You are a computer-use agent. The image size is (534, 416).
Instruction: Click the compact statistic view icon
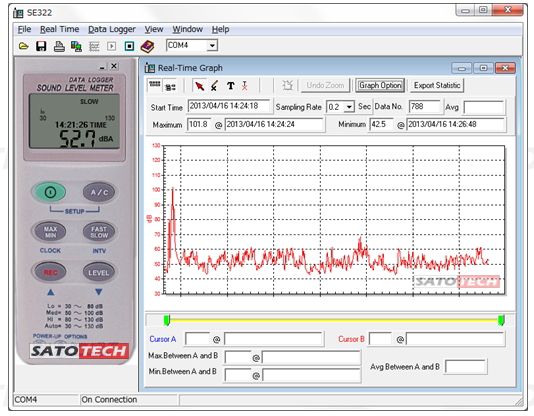click(x=170, y=87)
